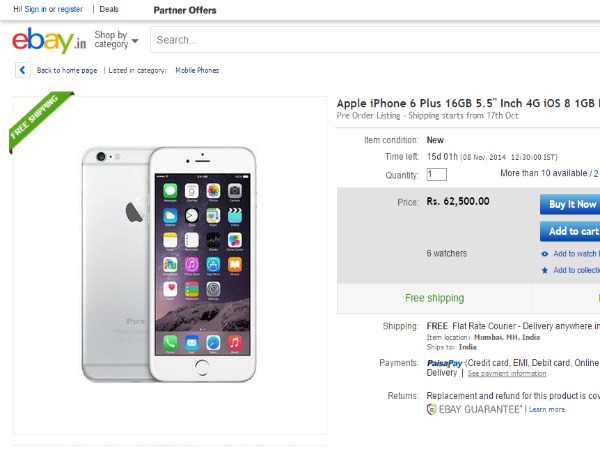The image size is (600, 450).
Task: Click the eye icon for Add to watch list
Action: tap(545, 254)
